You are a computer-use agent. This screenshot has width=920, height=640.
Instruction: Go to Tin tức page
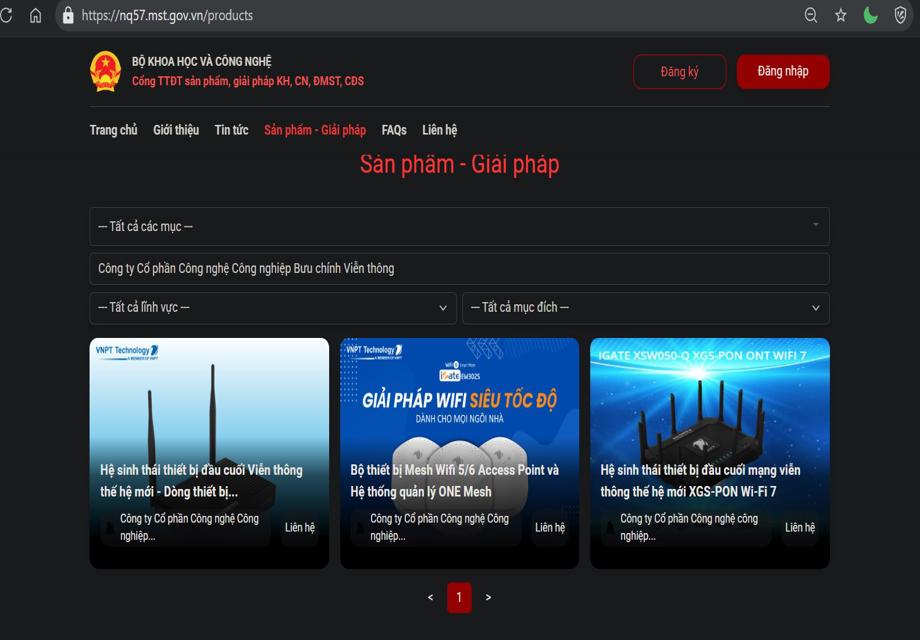click(x=231, y=130)
